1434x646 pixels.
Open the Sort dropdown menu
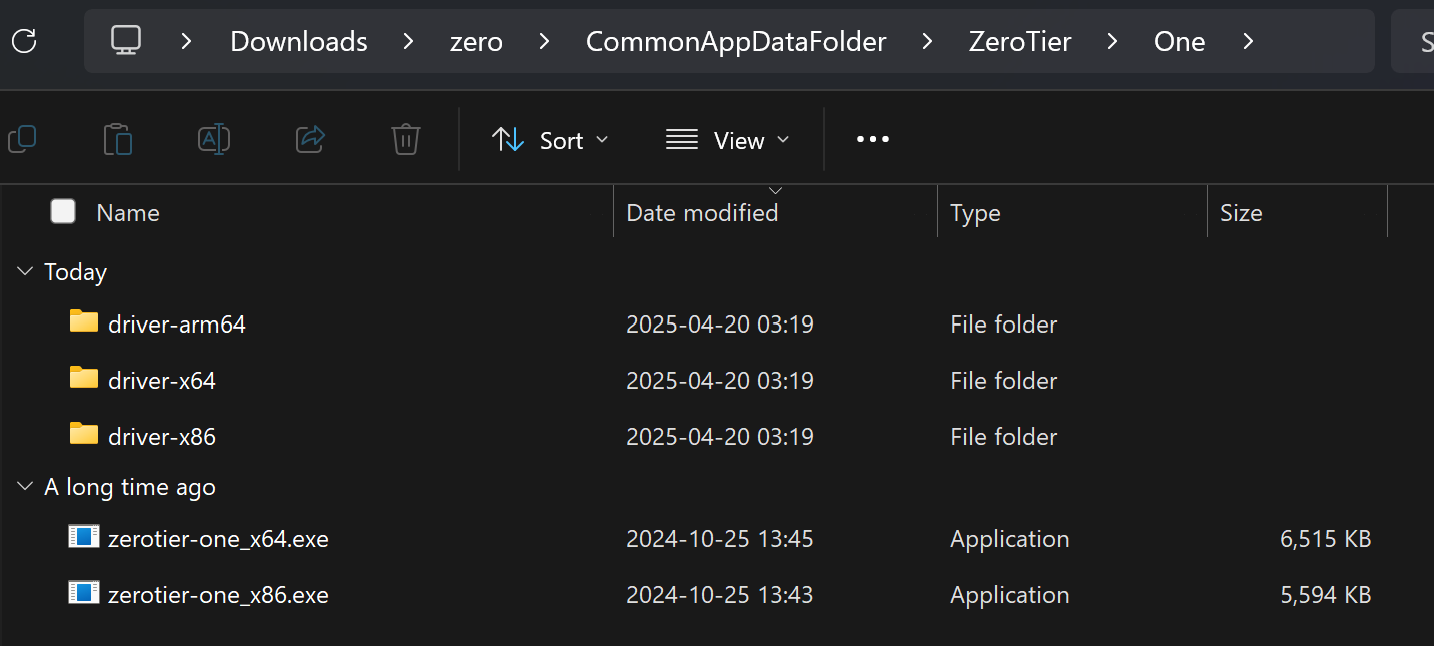[550, 140]
